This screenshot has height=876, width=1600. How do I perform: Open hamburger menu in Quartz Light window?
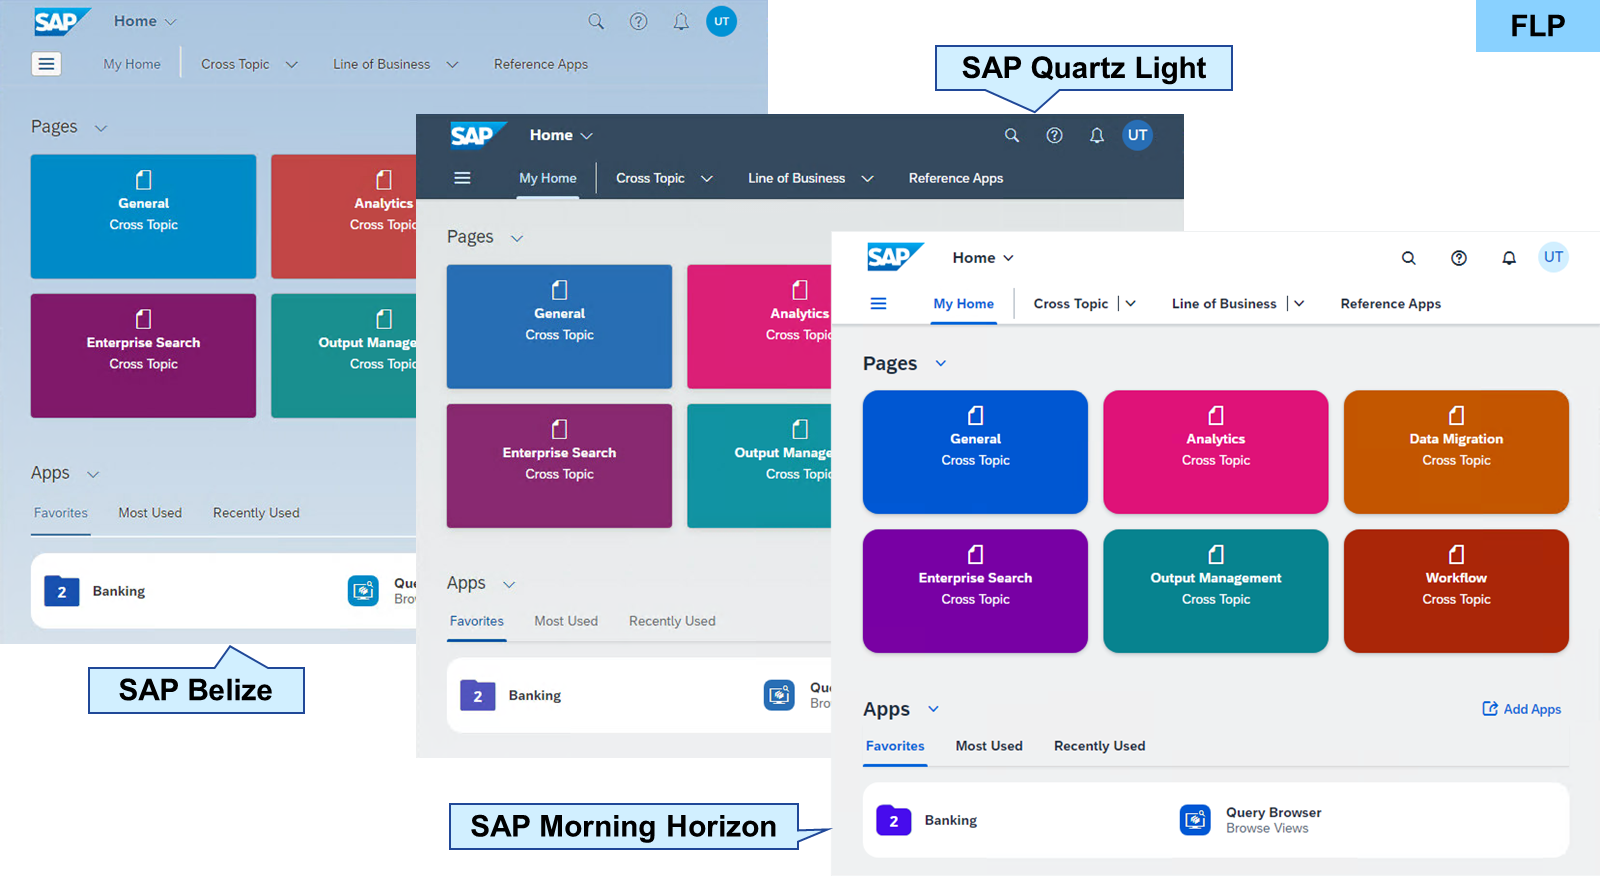pyautogui.click(x=462, y=178)
